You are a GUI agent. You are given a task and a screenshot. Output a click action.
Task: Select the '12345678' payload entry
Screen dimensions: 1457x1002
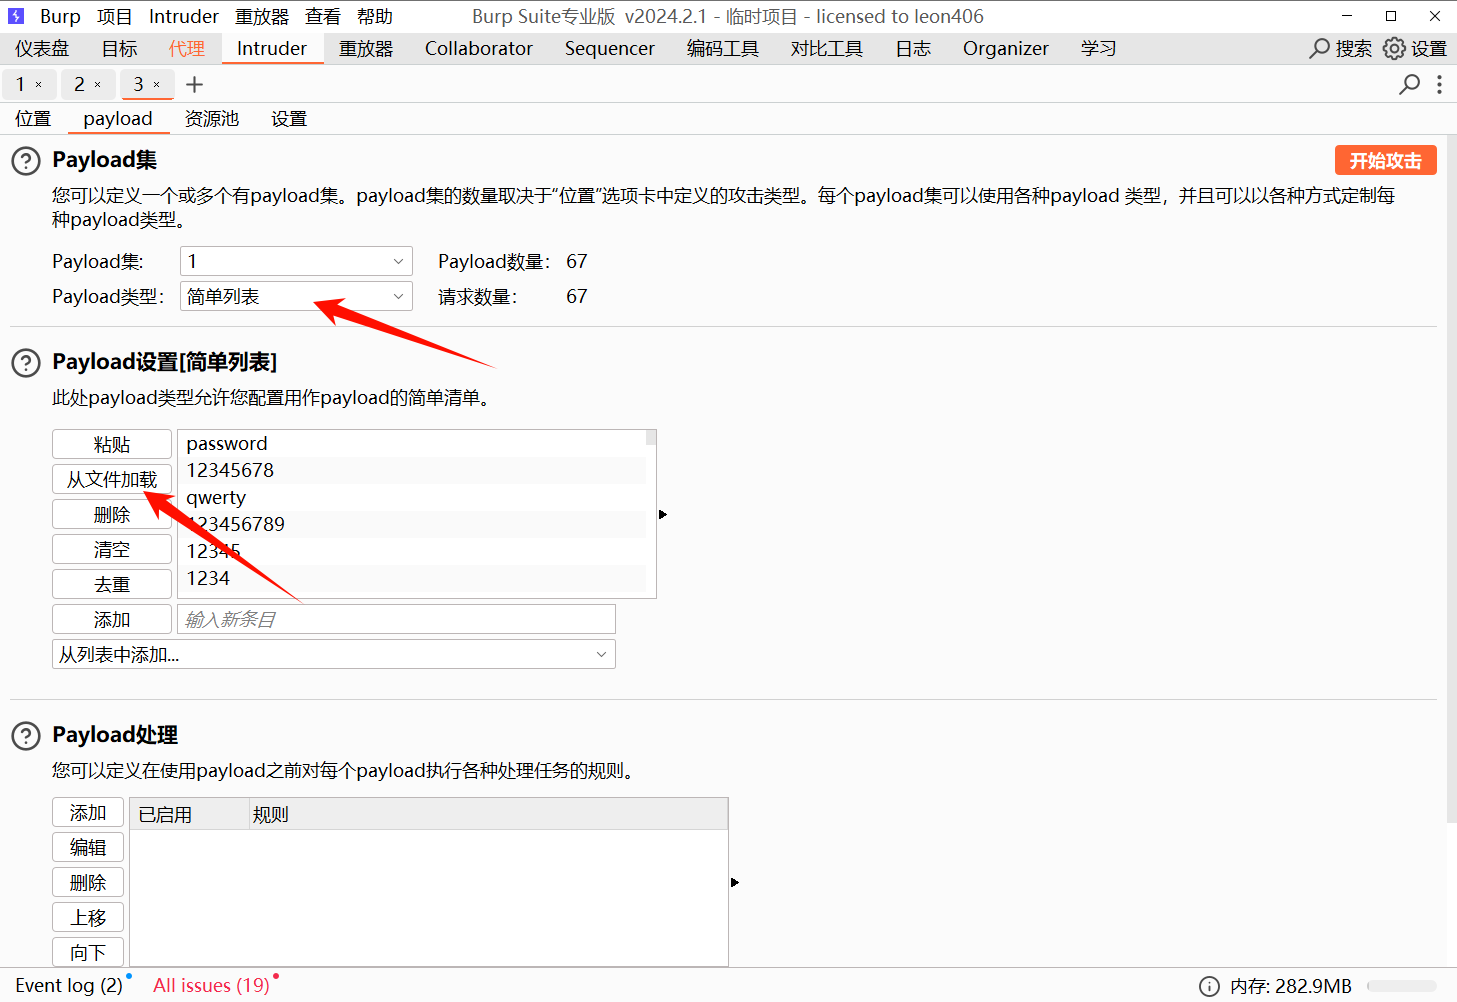coord(412,470)
